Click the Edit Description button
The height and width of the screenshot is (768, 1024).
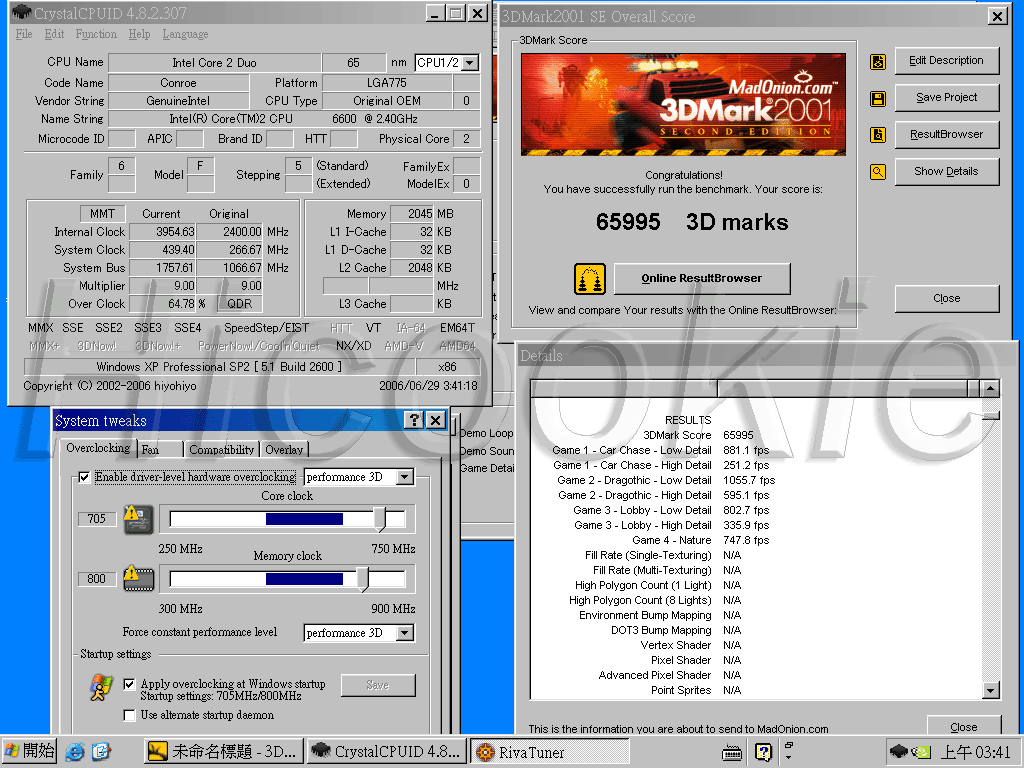pos(946,61)
